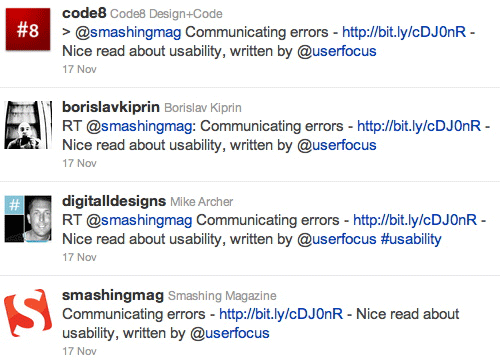Visit digitalldesigns user profile name
Viewport: 500px width, 361px height.
[114, 201]
